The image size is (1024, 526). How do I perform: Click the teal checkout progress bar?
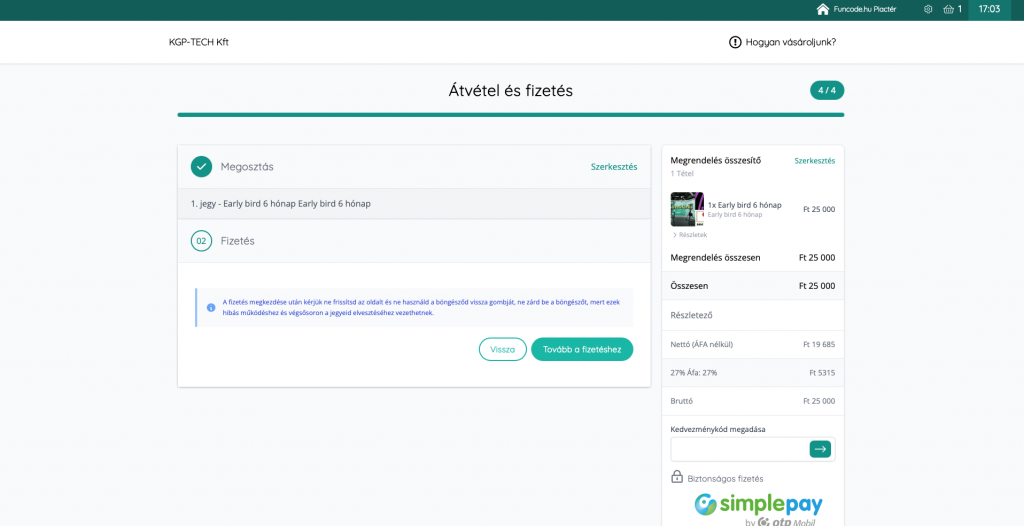pos(510,115)
